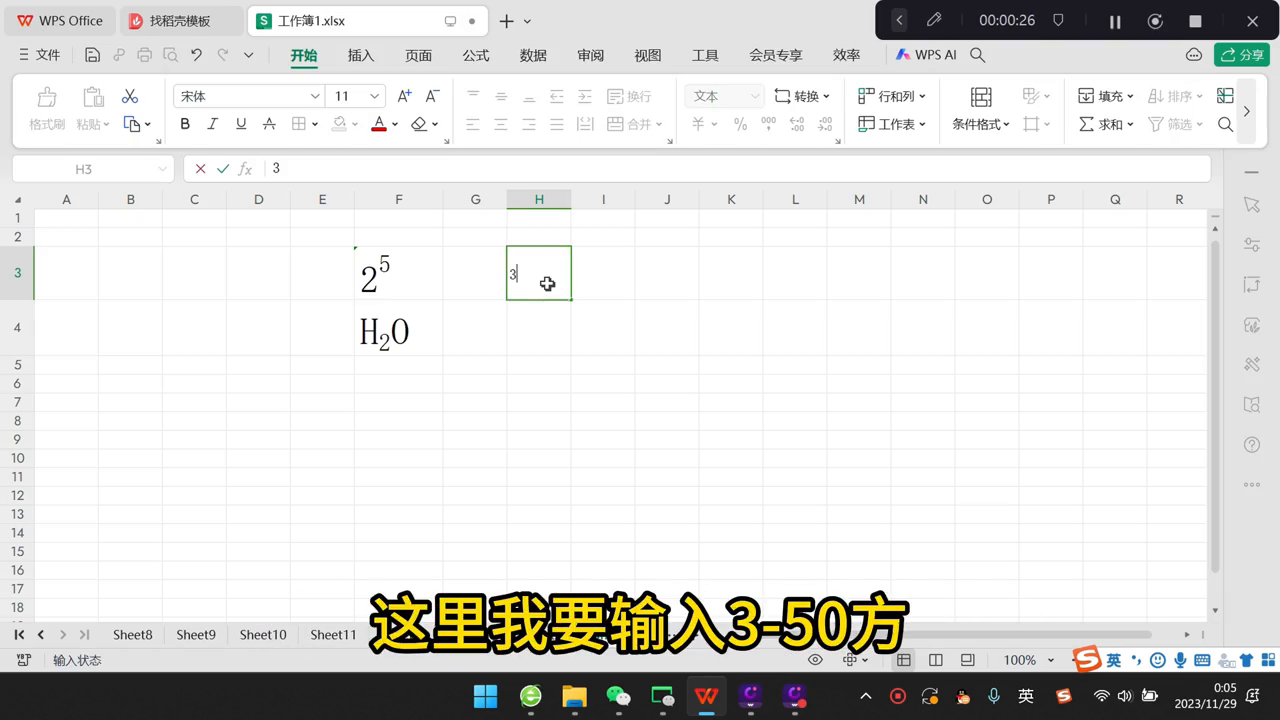Open File Explorer from the taskbar
1280x720 pixels.
coord(574,696)
